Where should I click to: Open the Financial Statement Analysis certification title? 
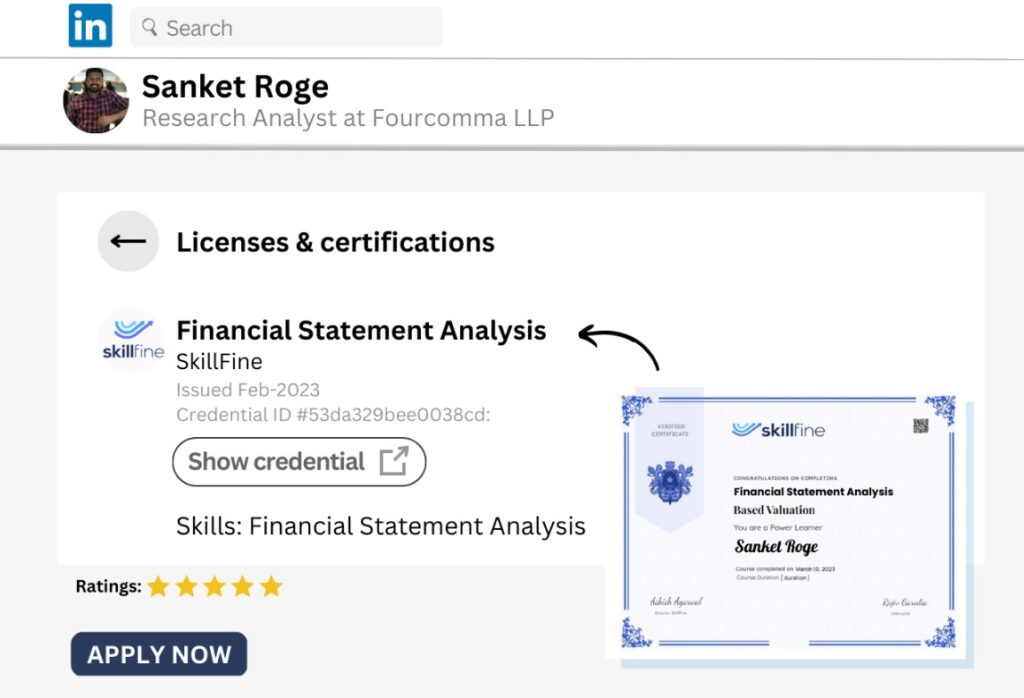[x=361, y=330]
